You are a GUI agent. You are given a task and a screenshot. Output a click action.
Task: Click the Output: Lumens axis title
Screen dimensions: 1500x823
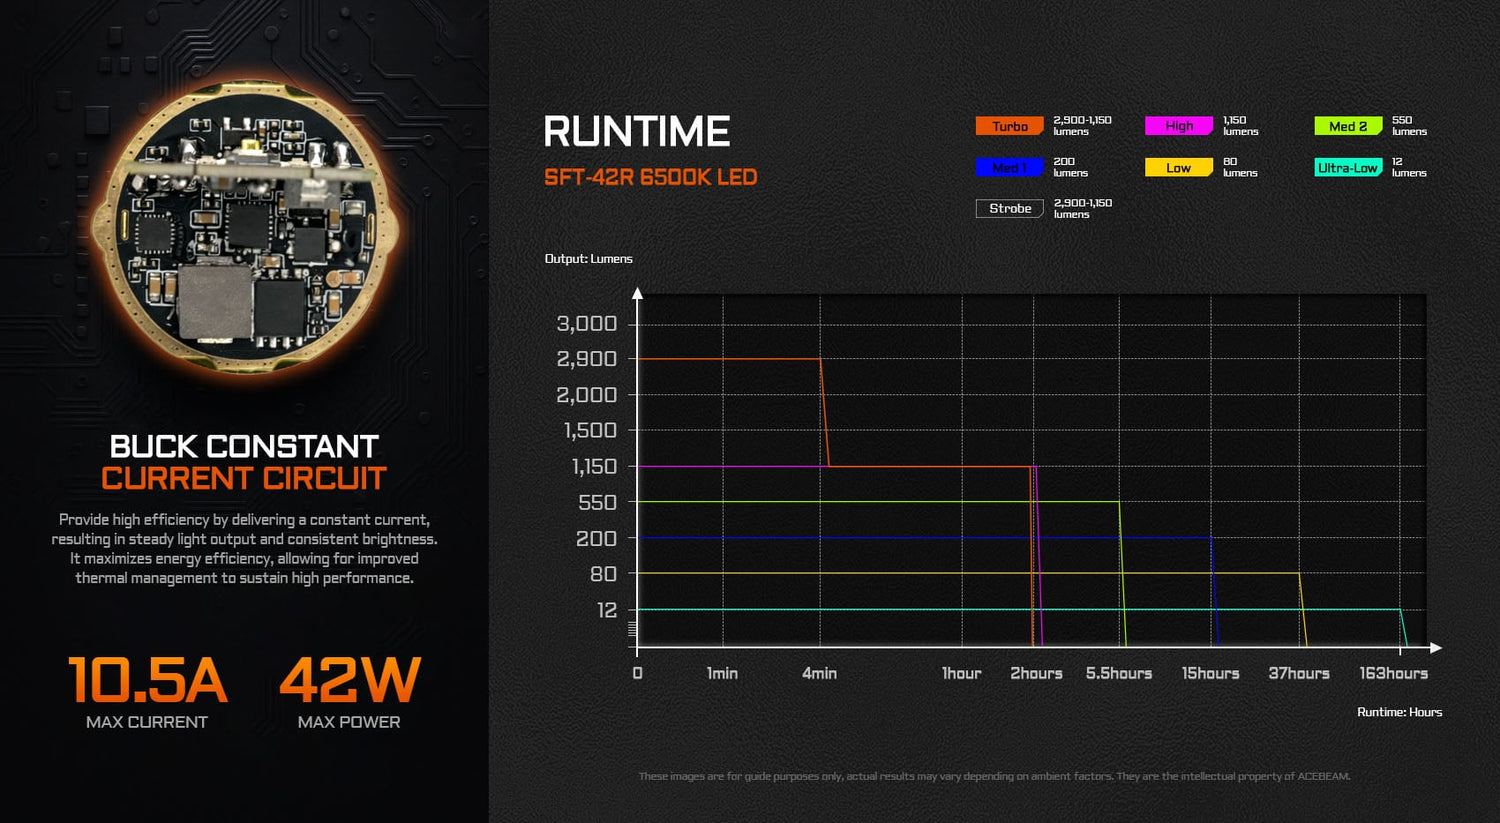point(588,259)
